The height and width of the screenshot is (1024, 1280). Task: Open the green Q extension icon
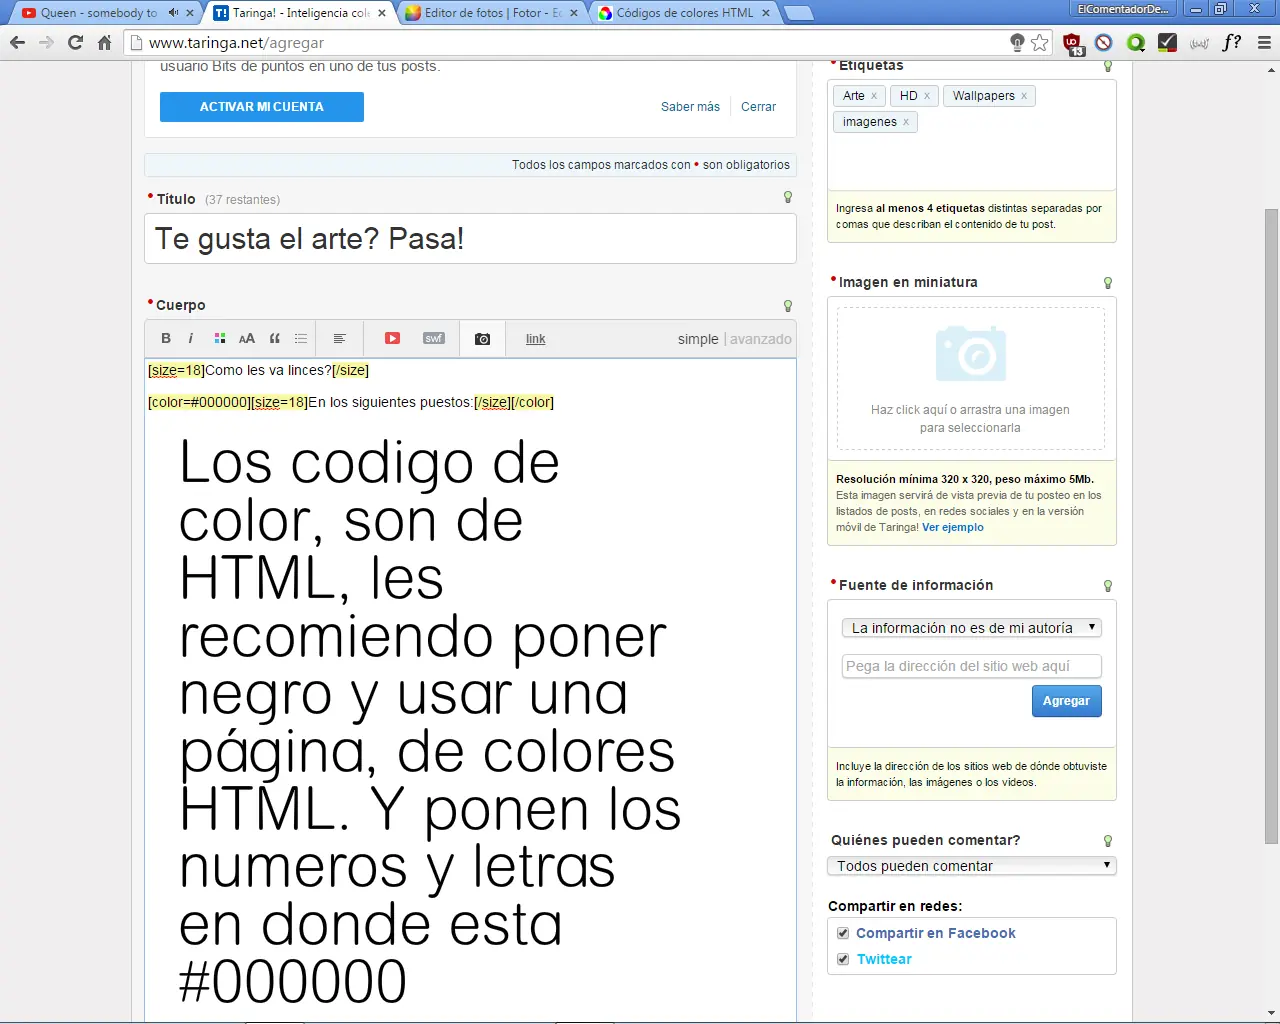[1136, 42]
